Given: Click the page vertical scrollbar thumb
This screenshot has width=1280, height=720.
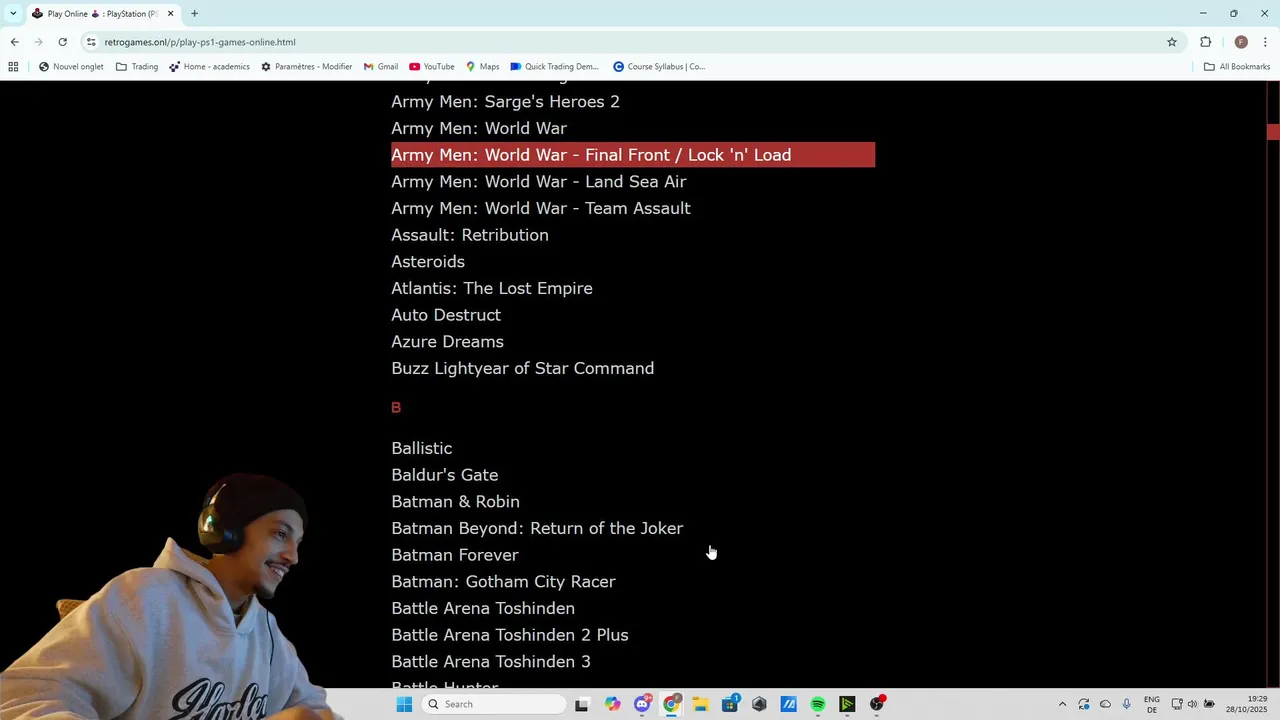Looking at the screenshot, I should (1273, 132).
